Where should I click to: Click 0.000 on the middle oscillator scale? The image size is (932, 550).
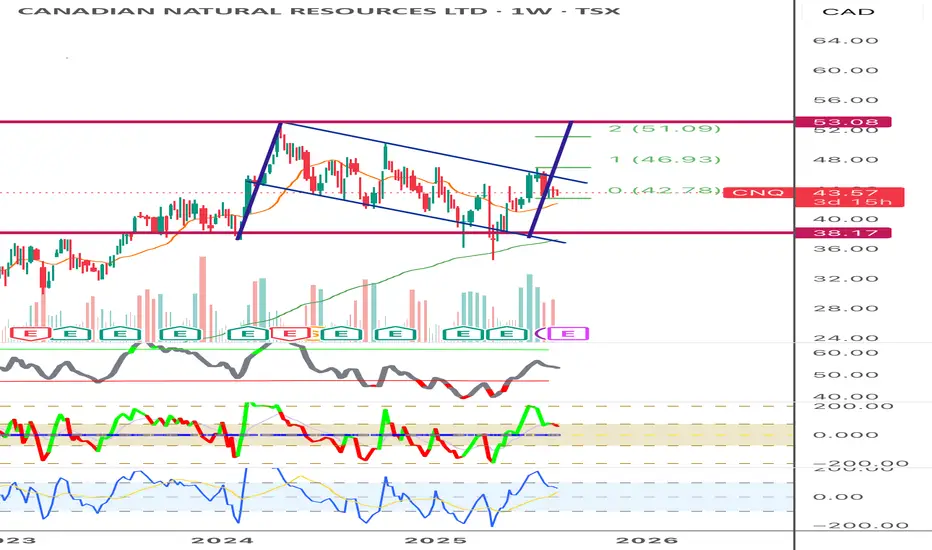(845, 435)
